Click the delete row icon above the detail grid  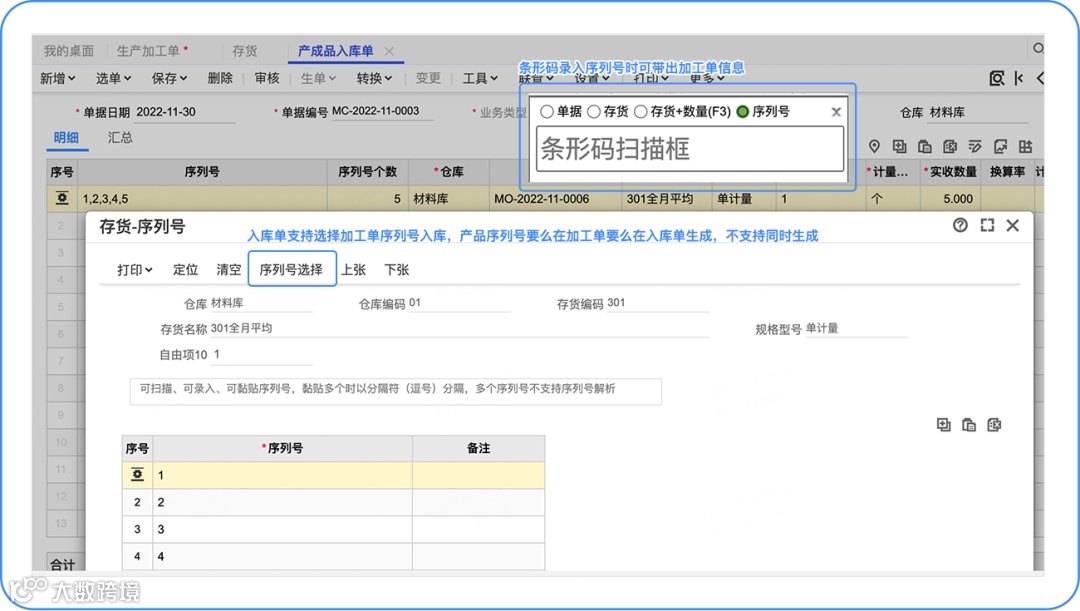pos(950,146)
